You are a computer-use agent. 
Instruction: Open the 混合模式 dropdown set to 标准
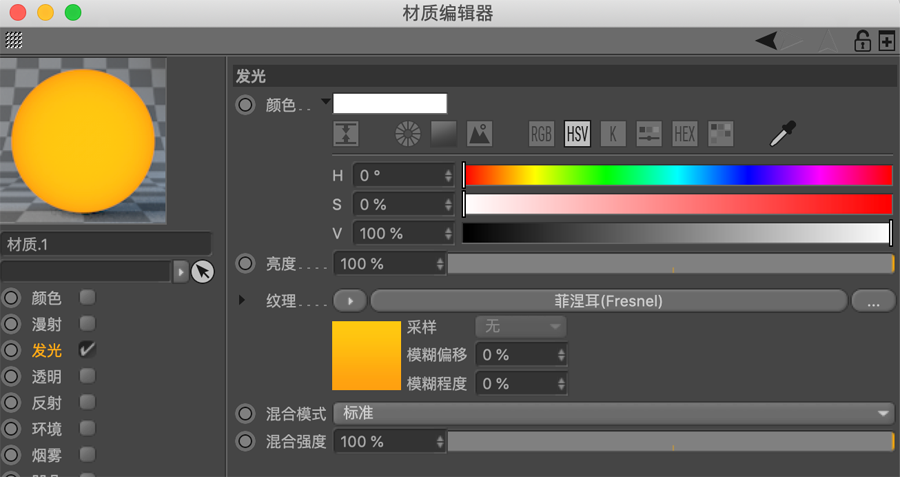(613, 413)
